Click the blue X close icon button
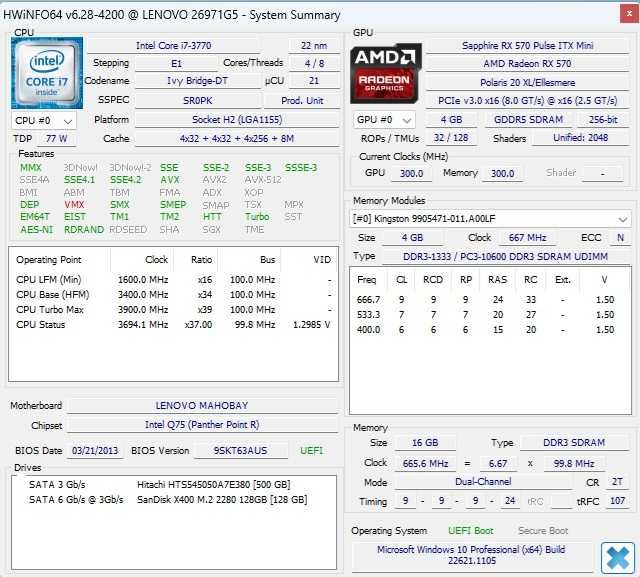 coord(618,558)
